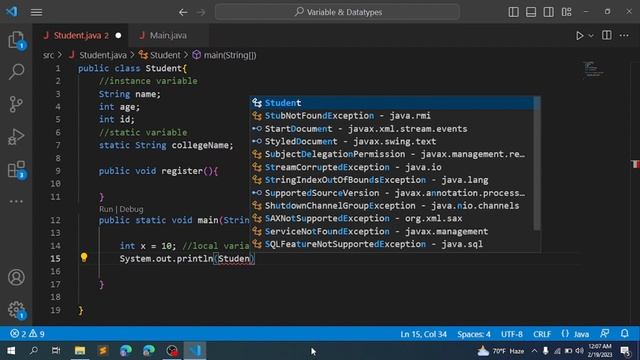
Task: Click the Ln 15, Col 34 status
Action: [x=423, y=334]
